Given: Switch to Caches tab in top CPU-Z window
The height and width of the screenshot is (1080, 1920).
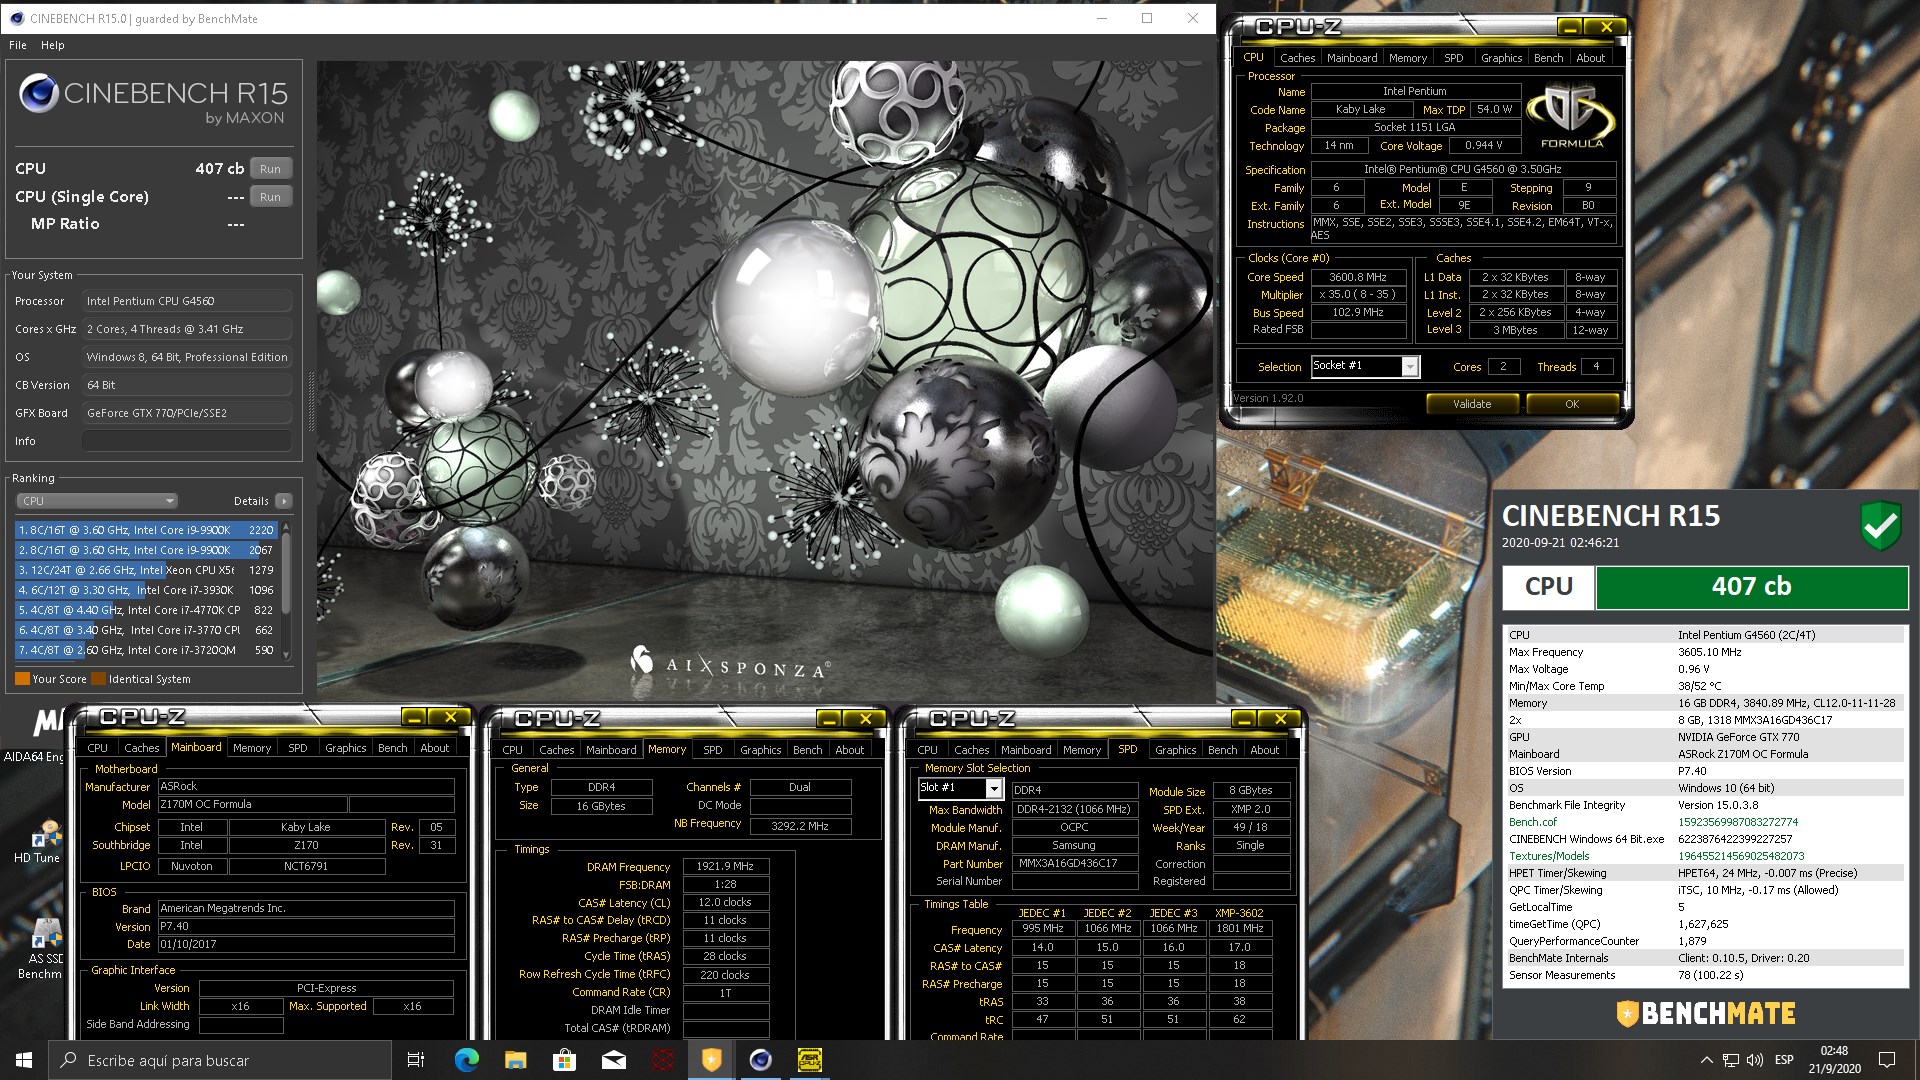Looking at the screenshot, I should 1297,58.
